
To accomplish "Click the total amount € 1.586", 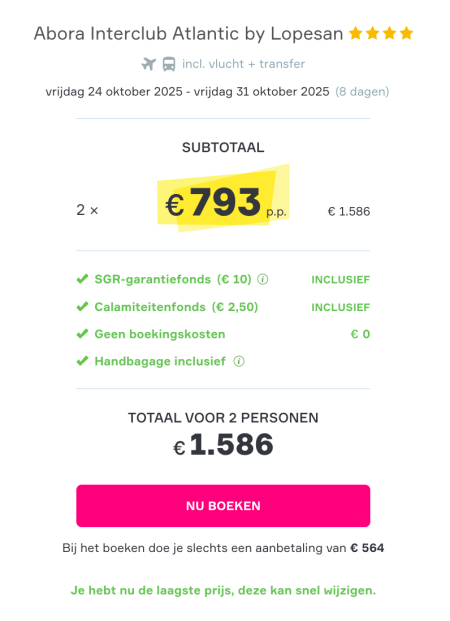I will 223,444.
